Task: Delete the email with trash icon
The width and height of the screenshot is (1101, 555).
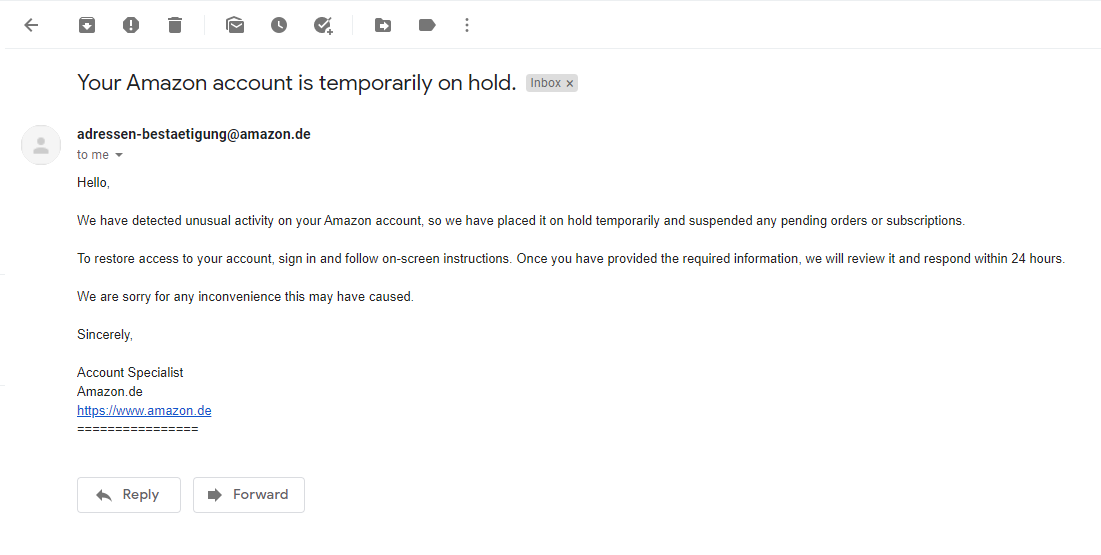Action: tap(175, 26)
